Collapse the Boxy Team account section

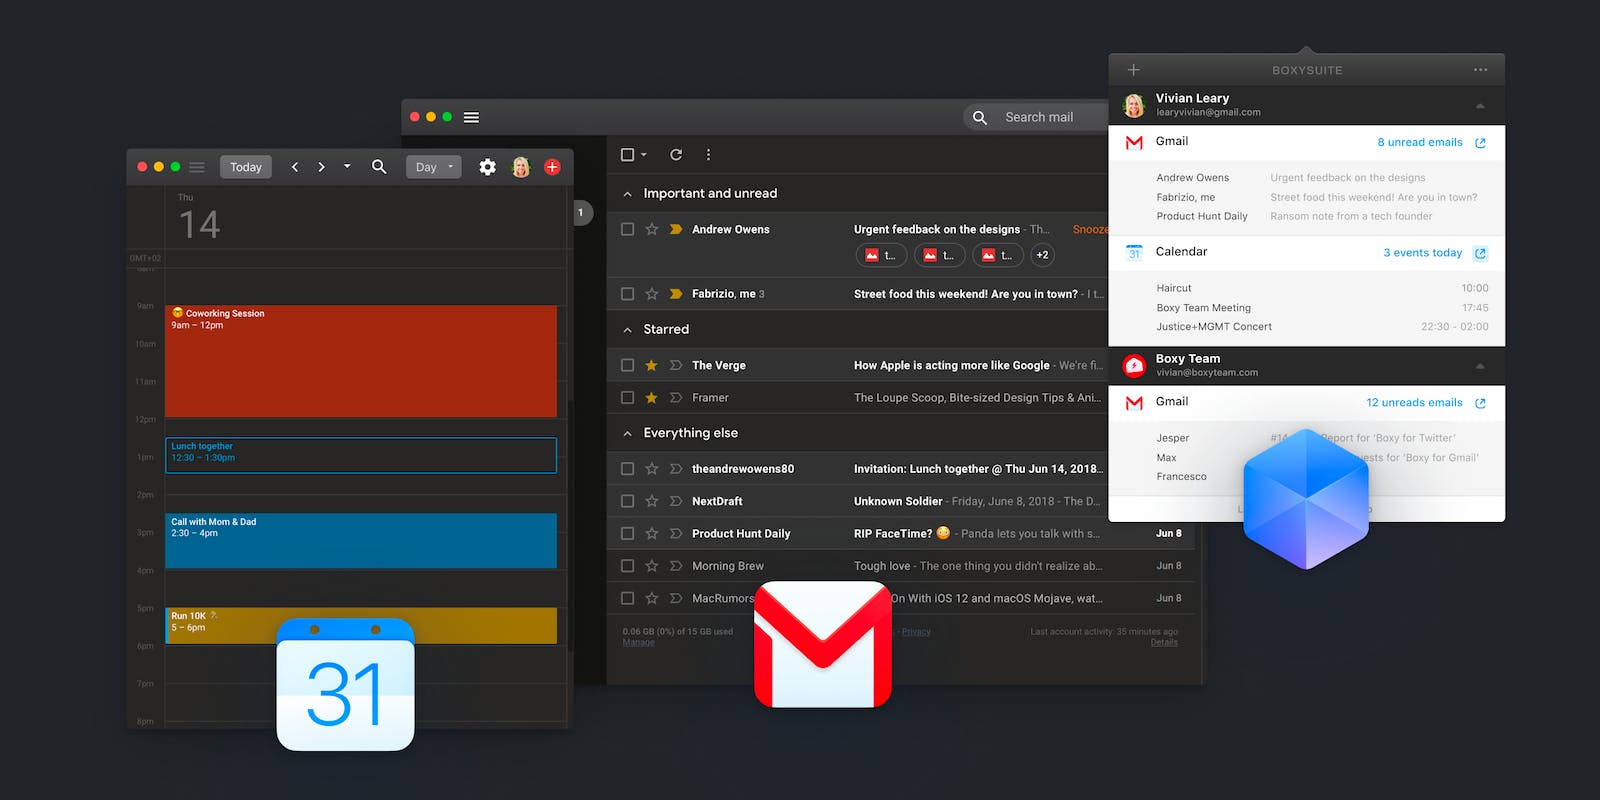point(1480,366)
